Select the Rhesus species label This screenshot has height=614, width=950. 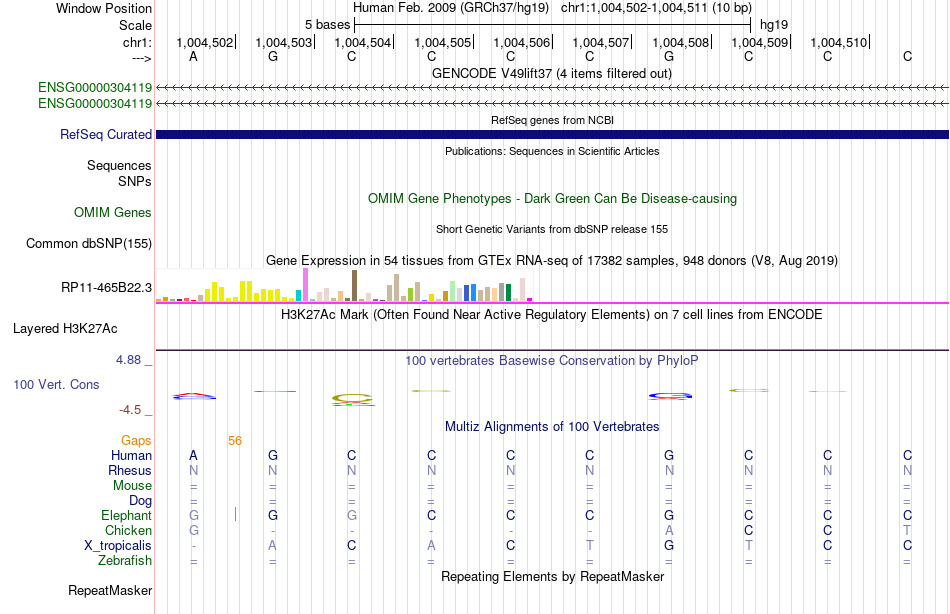pyautogui.click(x=130, y=470)
